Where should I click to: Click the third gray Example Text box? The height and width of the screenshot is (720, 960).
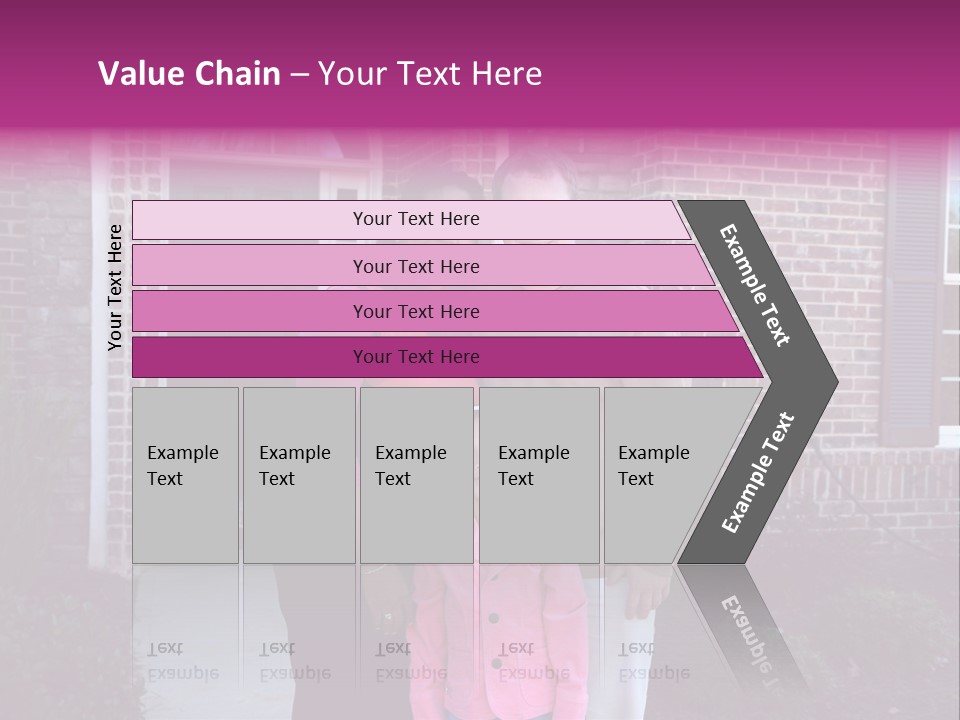(x=415, y=475)
